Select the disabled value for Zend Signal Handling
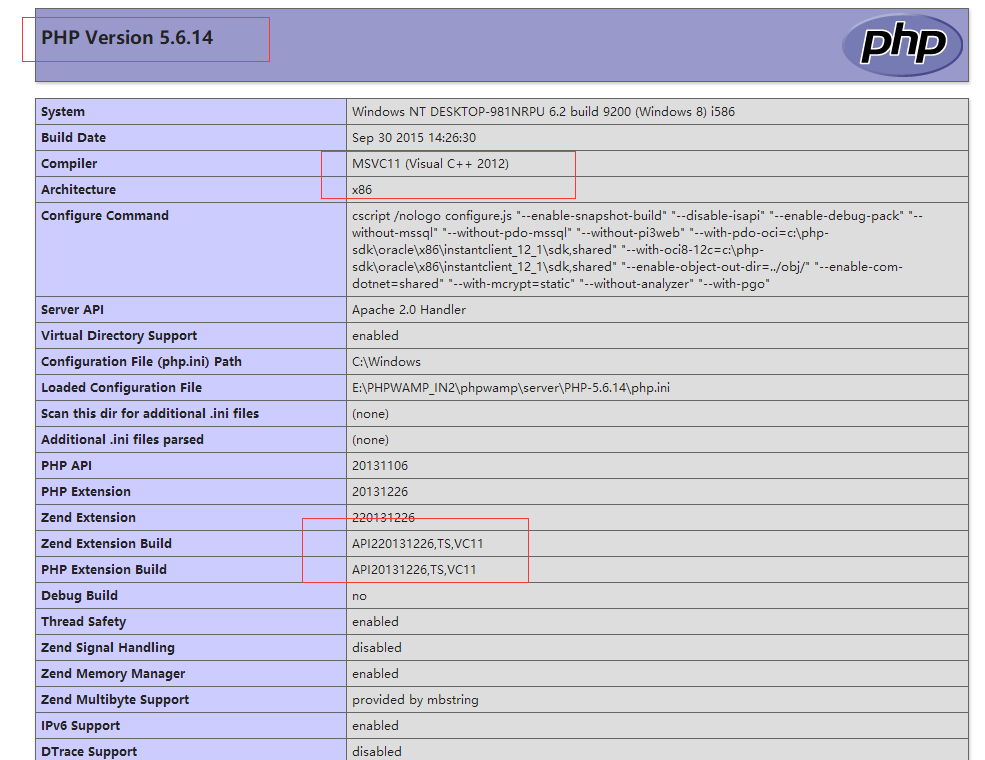This screenshot has width=985, height=760. (x=377, y=648)
